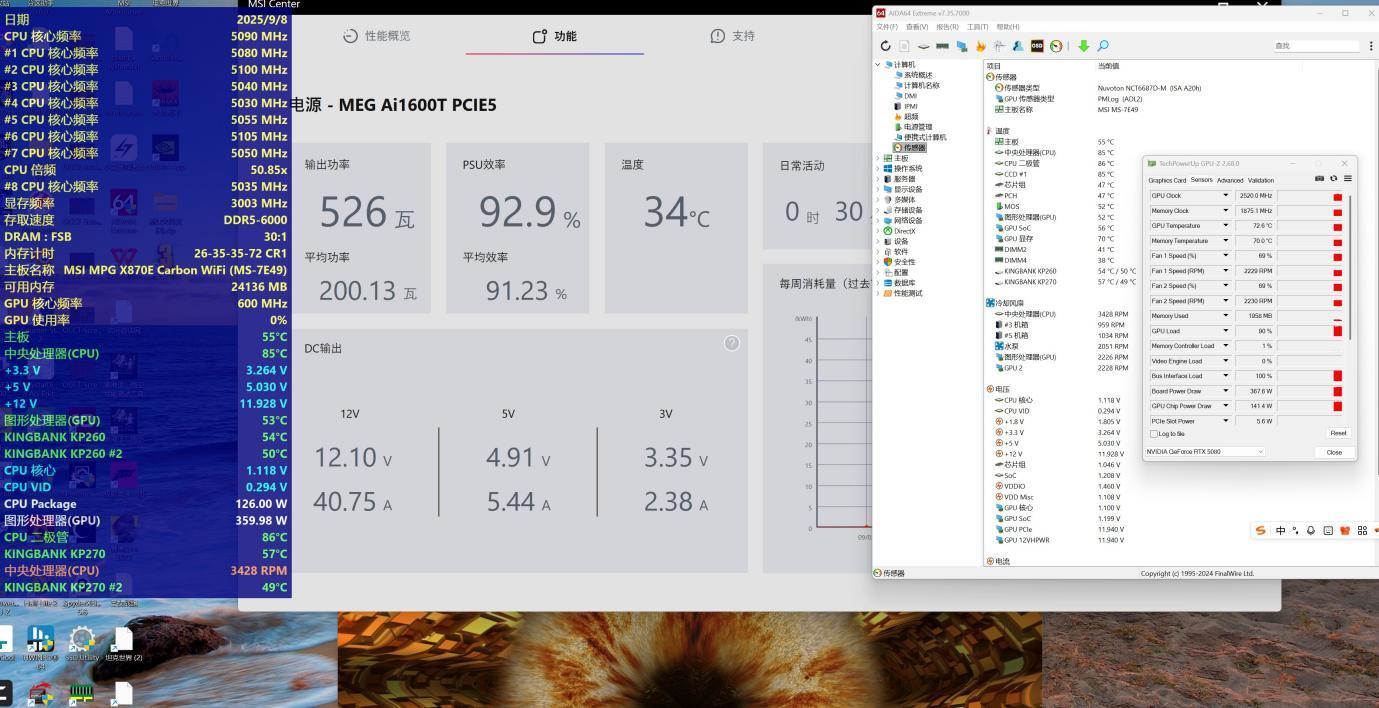Click the AIDA64 sensor gauge toolbar icon

[1056, 46]
